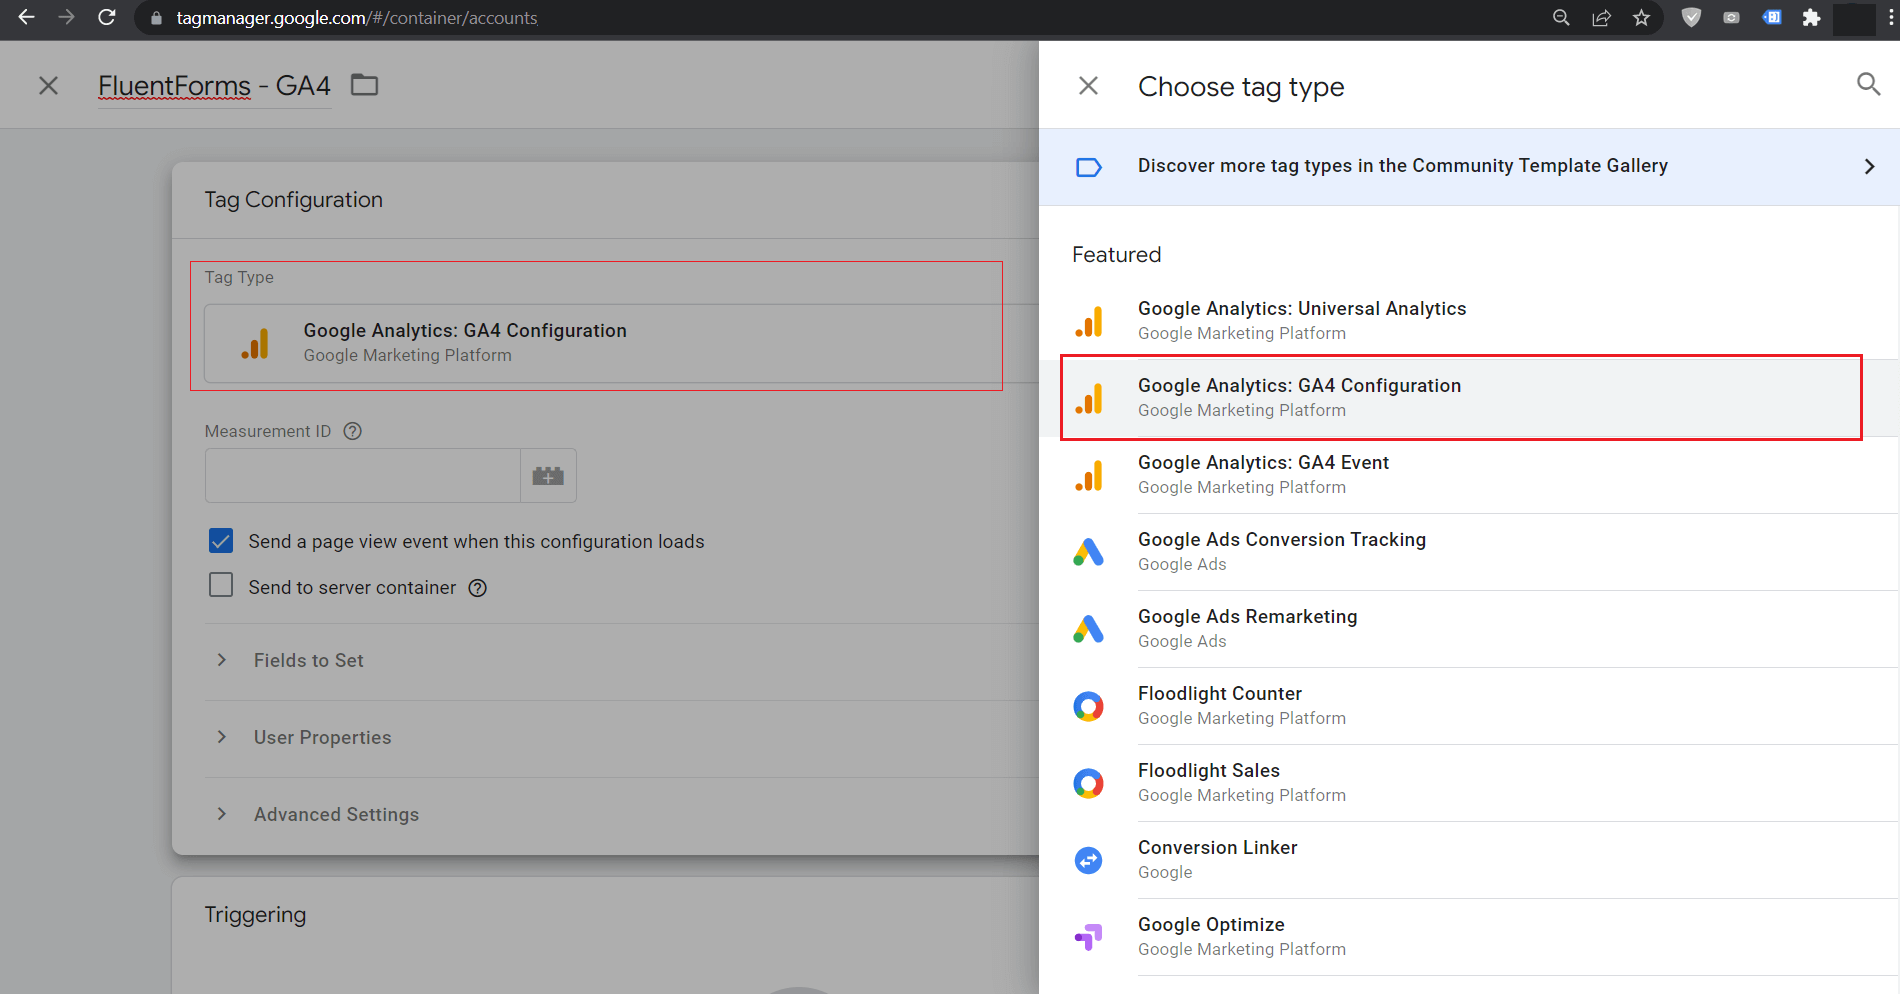Image resolution: width=1900 pixels, height=994 pixels.
Task: Open Send to server container help
Action: pos(478,588)
